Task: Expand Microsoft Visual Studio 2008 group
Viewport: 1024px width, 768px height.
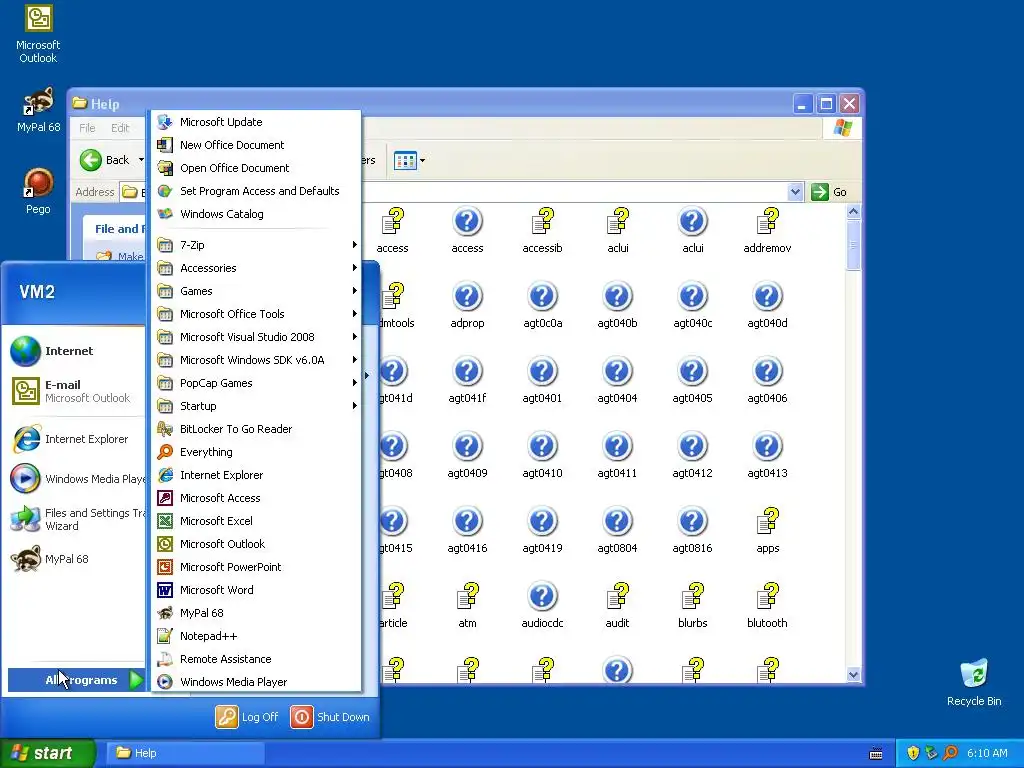Action: click(256, 337)
